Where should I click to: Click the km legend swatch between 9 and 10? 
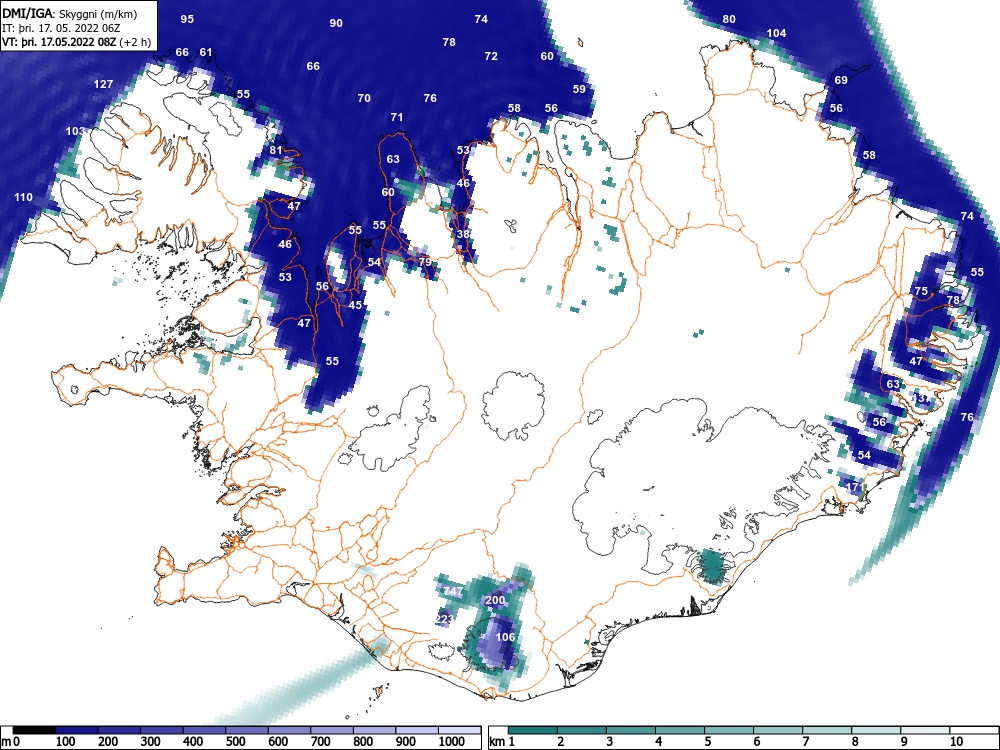(x=925, y=730)
